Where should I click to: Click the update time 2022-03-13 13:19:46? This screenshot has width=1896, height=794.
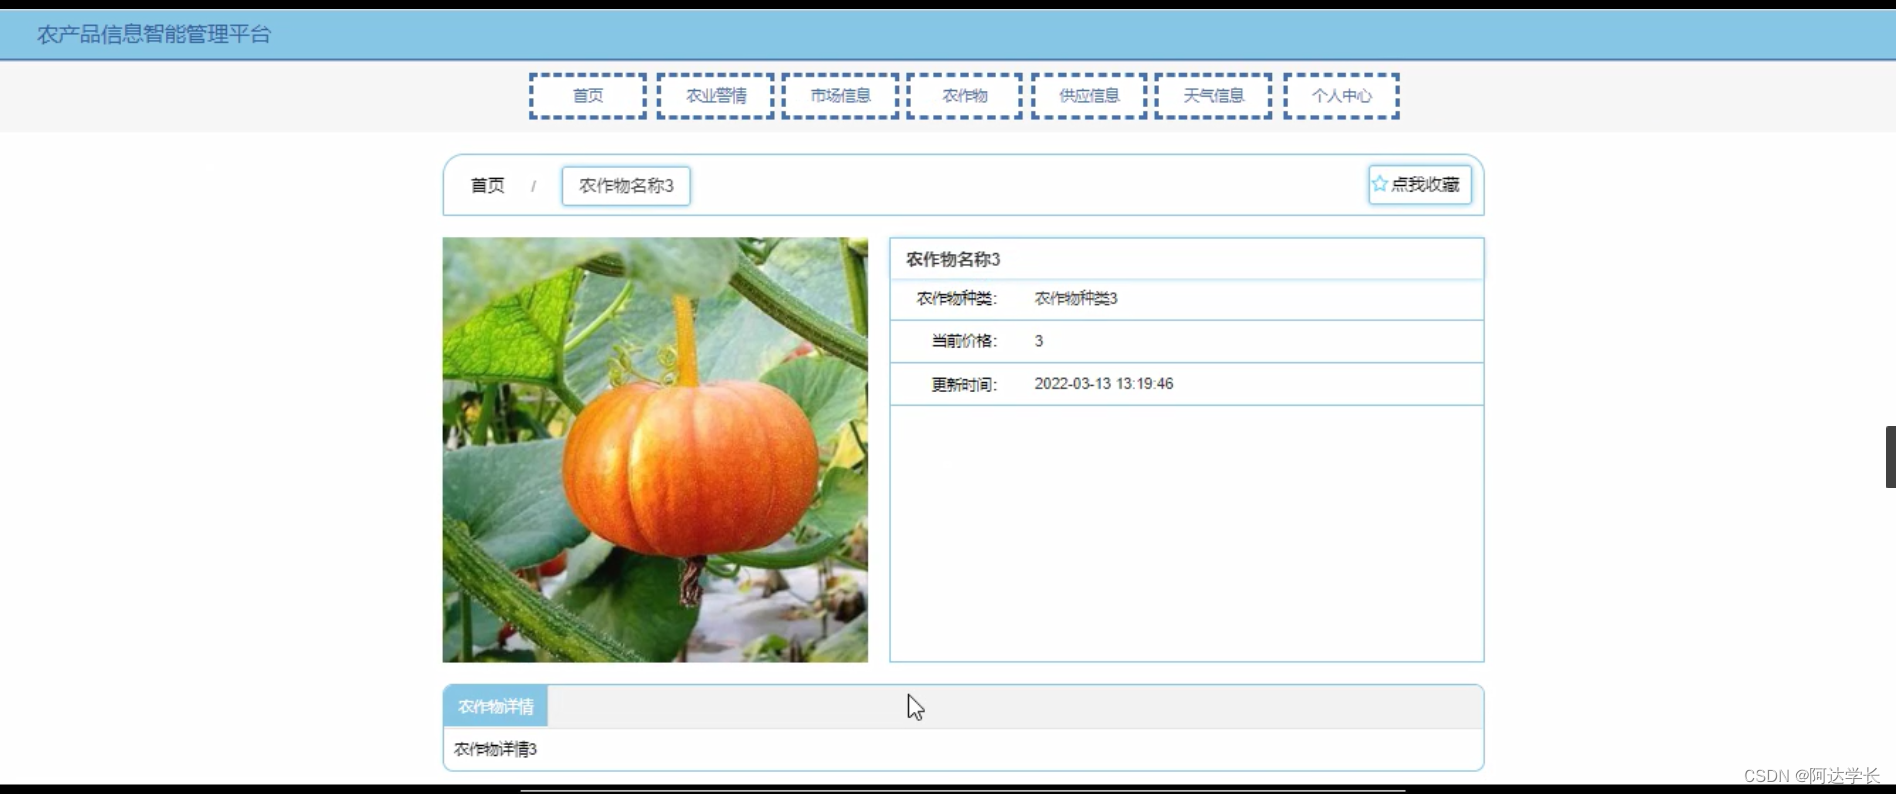[x=1104, y=384]
